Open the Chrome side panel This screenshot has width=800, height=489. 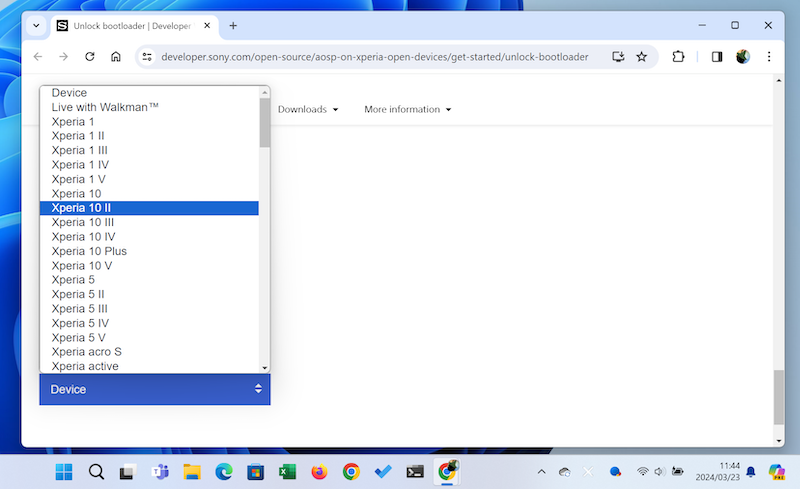(717, 57)
